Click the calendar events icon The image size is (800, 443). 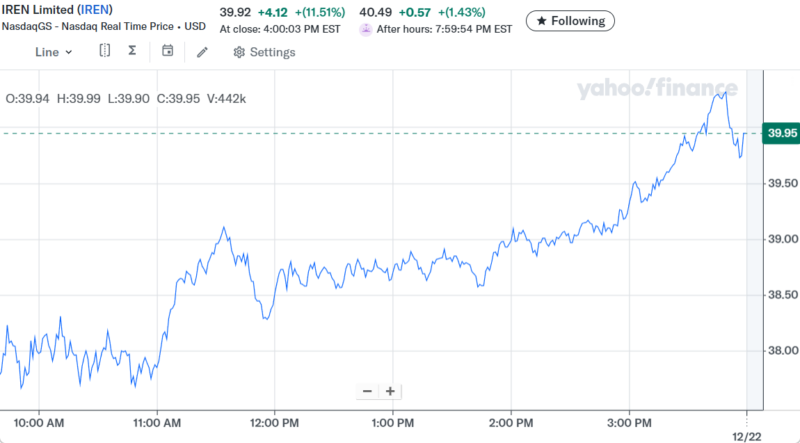point(167,51)
